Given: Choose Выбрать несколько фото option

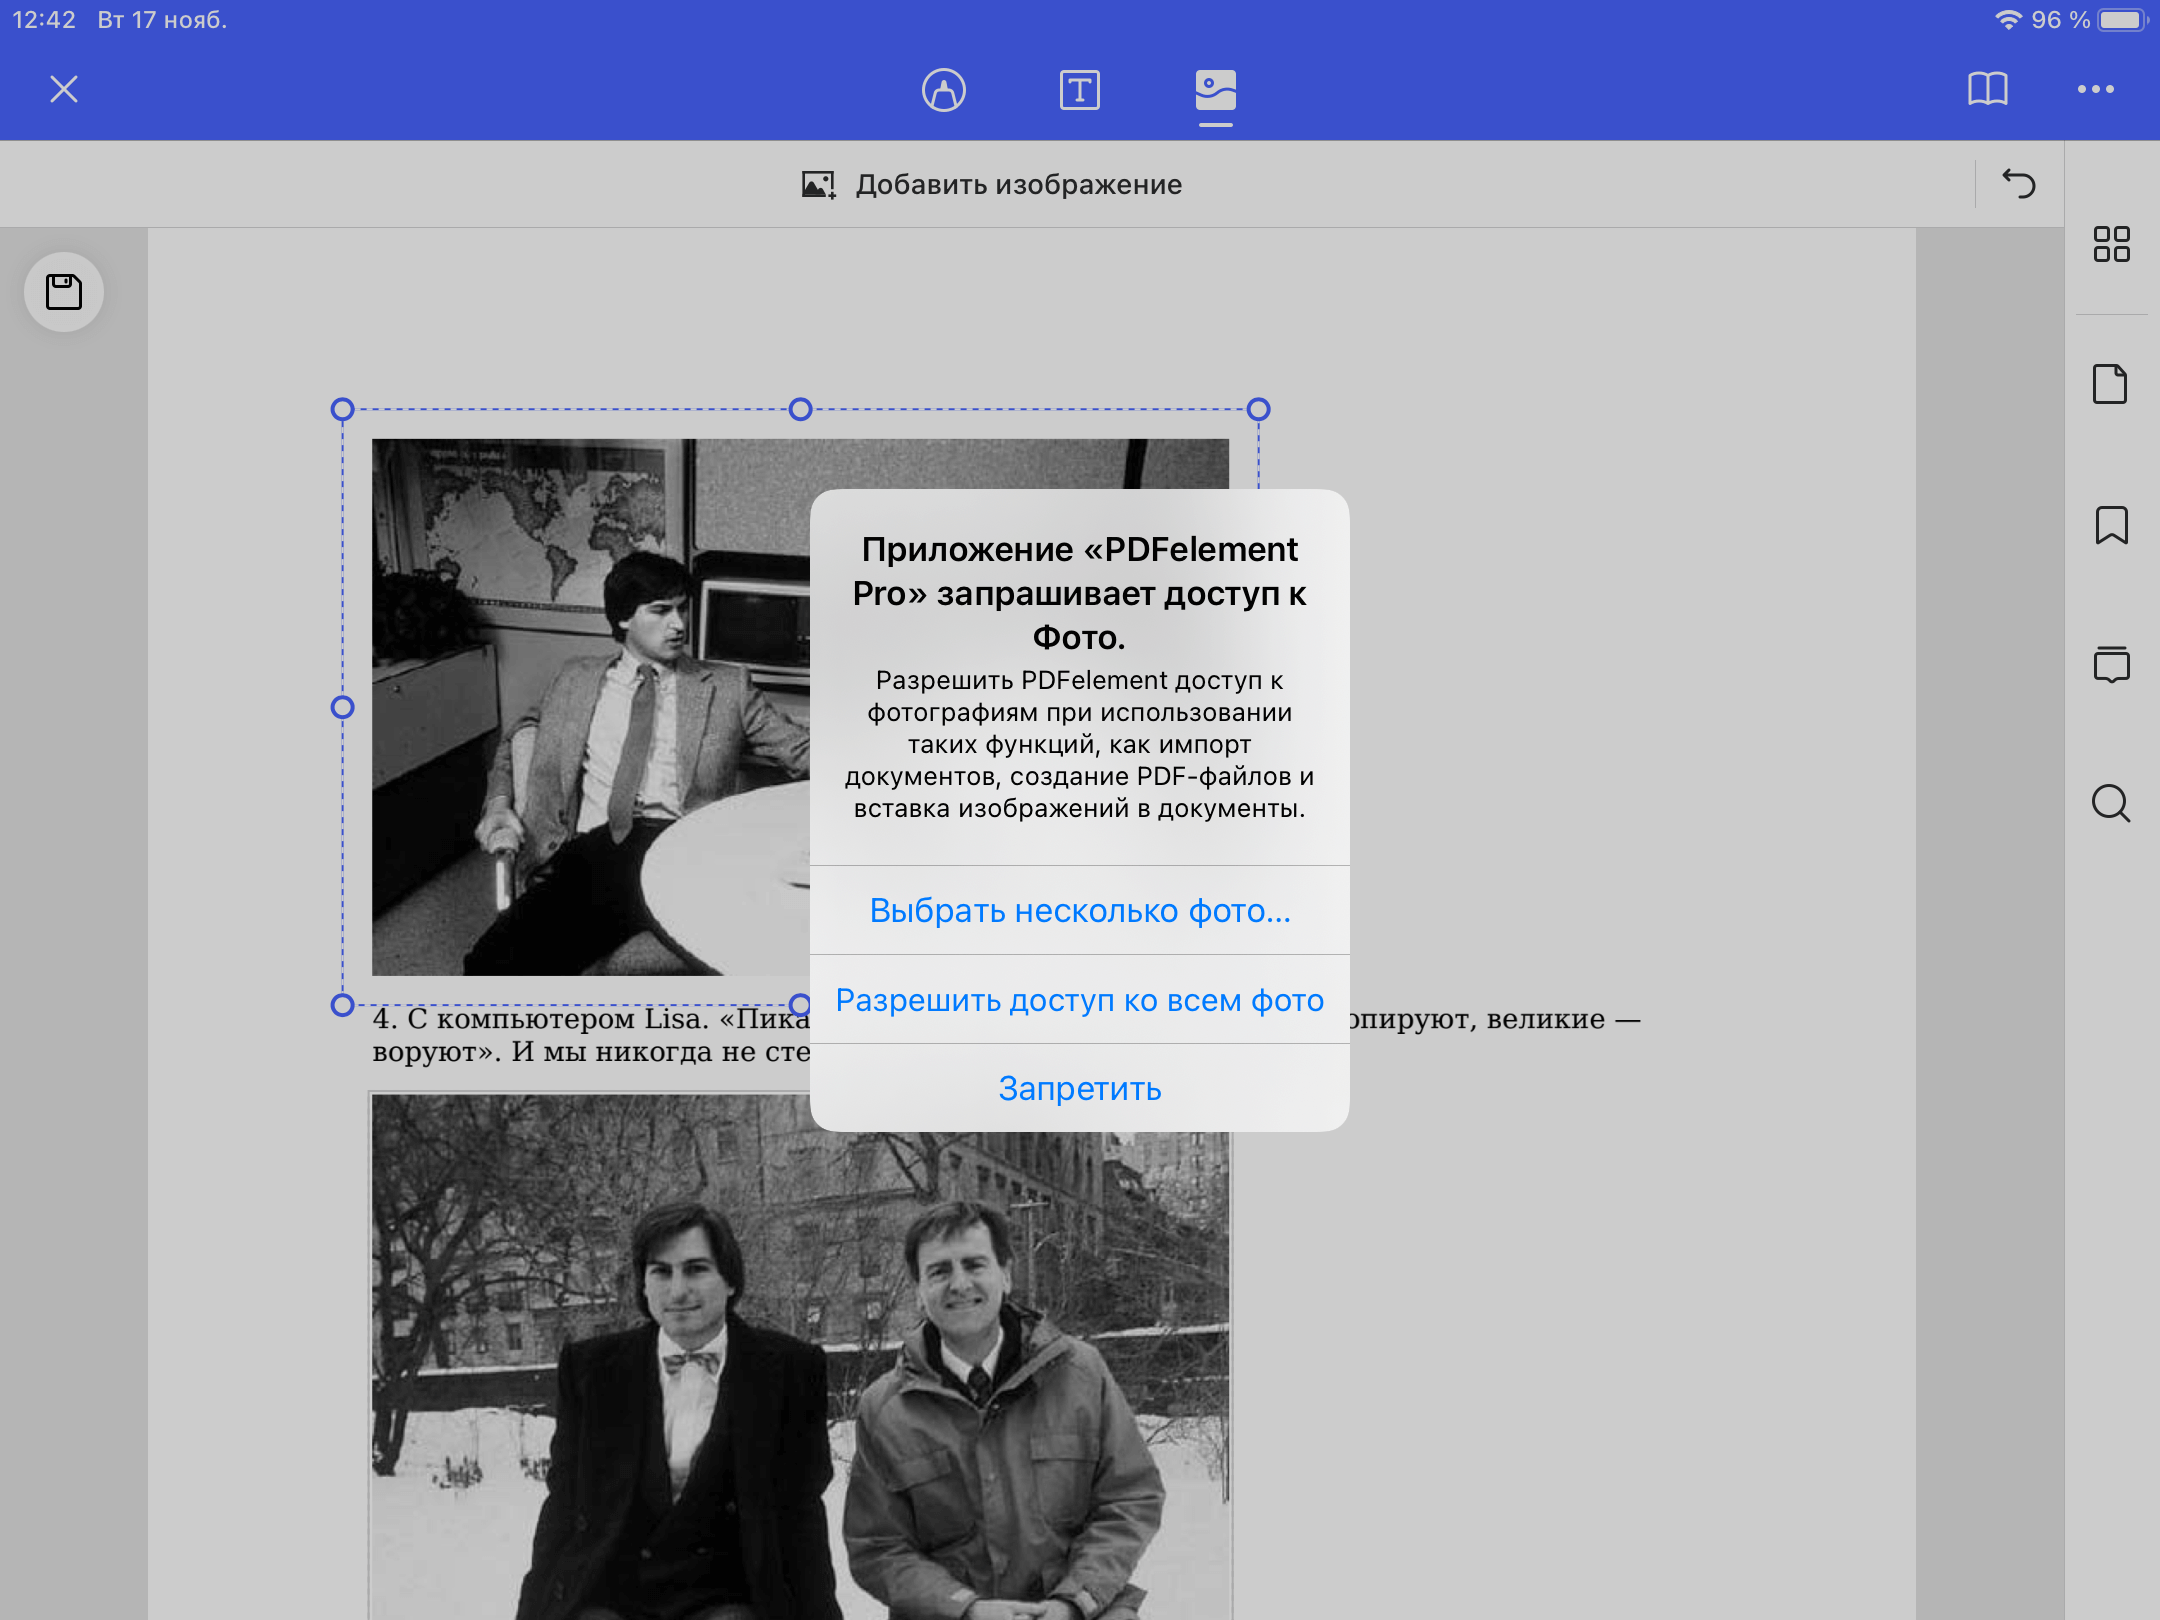Looking at the screenshot, I should [x=1079, y=910].
